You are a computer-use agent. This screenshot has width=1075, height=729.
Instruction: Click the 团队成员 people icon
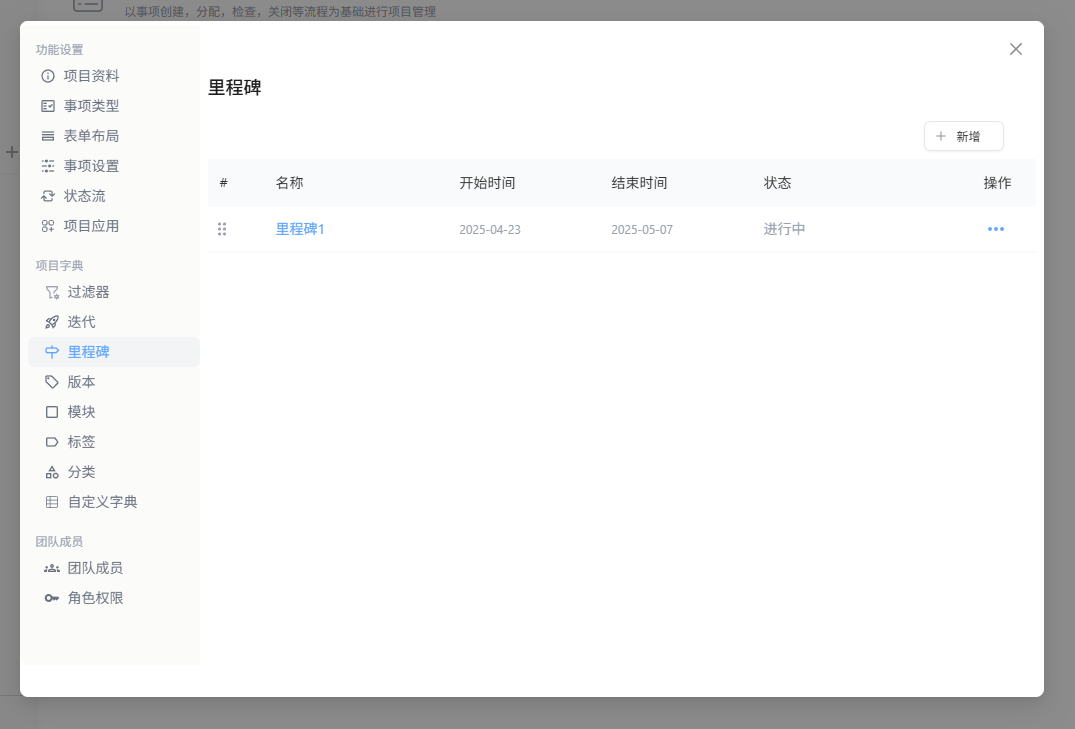coord(52,569)
